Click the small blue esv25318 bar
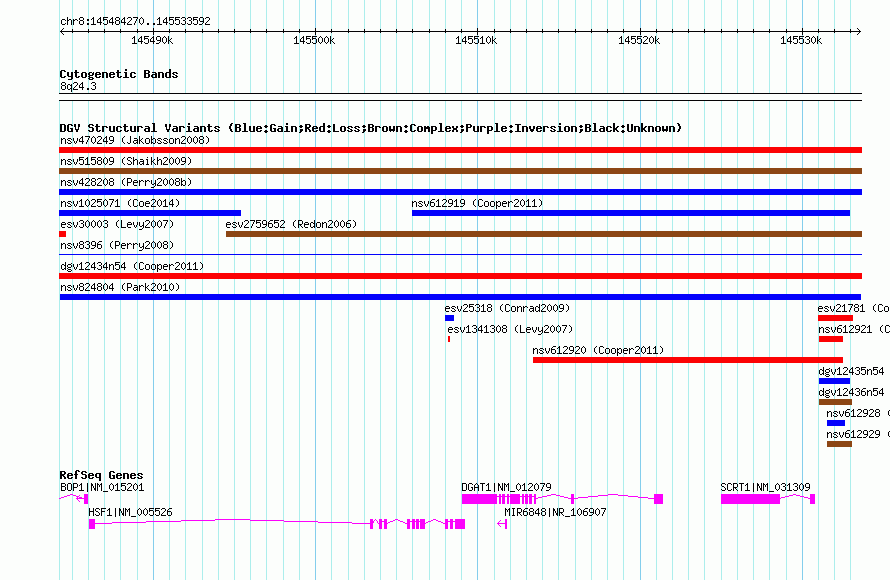The height and width of the screenshot is (580, 890). click(449, 318)
